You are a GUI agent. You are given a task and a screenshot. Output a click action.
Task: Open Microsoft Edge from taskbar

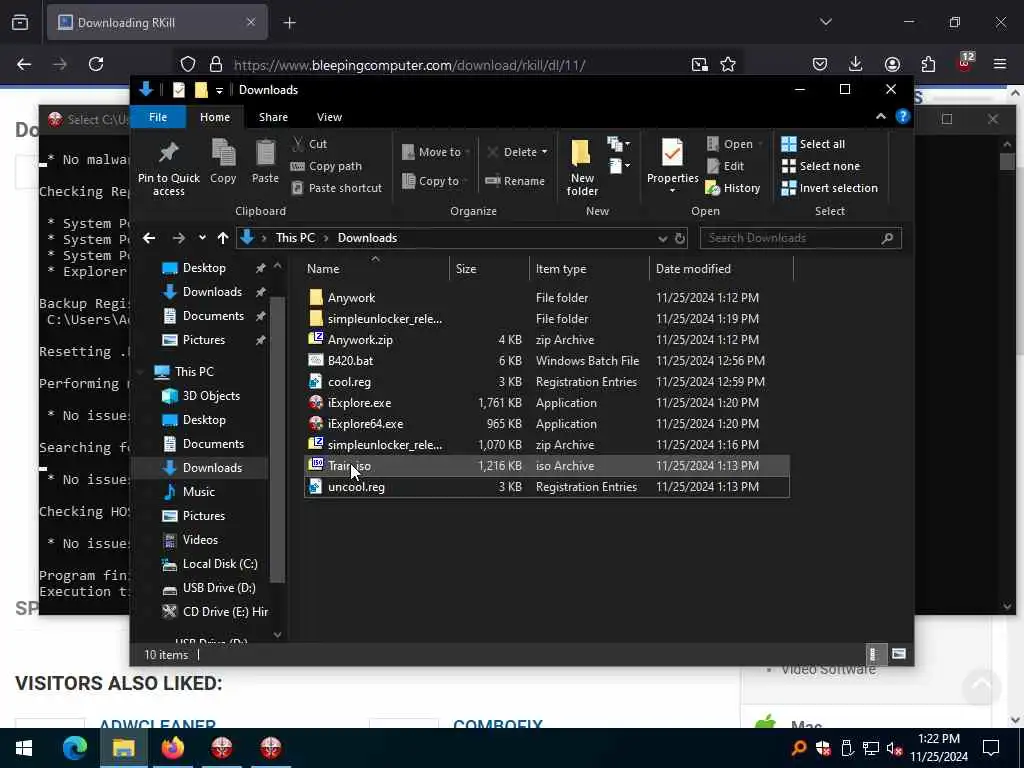tap(74, 748)
